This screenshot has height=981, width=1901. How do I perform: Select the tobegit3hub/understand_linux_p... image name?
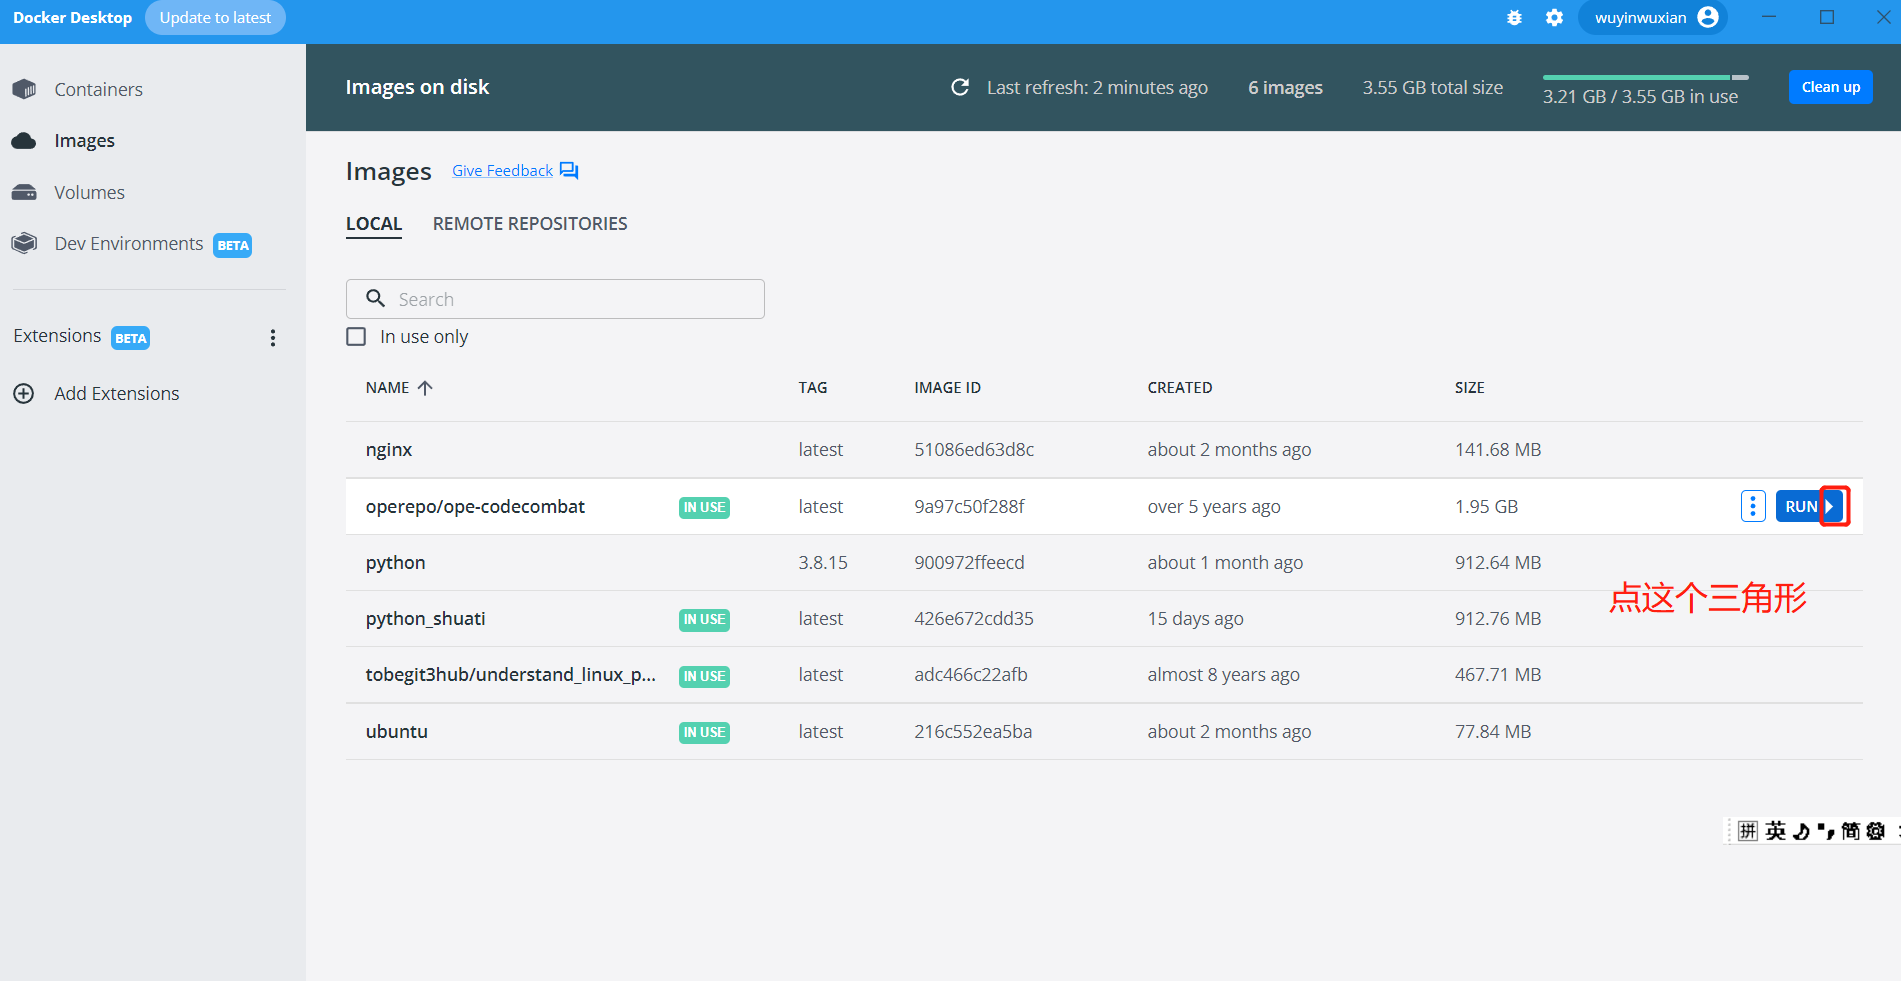511,675
